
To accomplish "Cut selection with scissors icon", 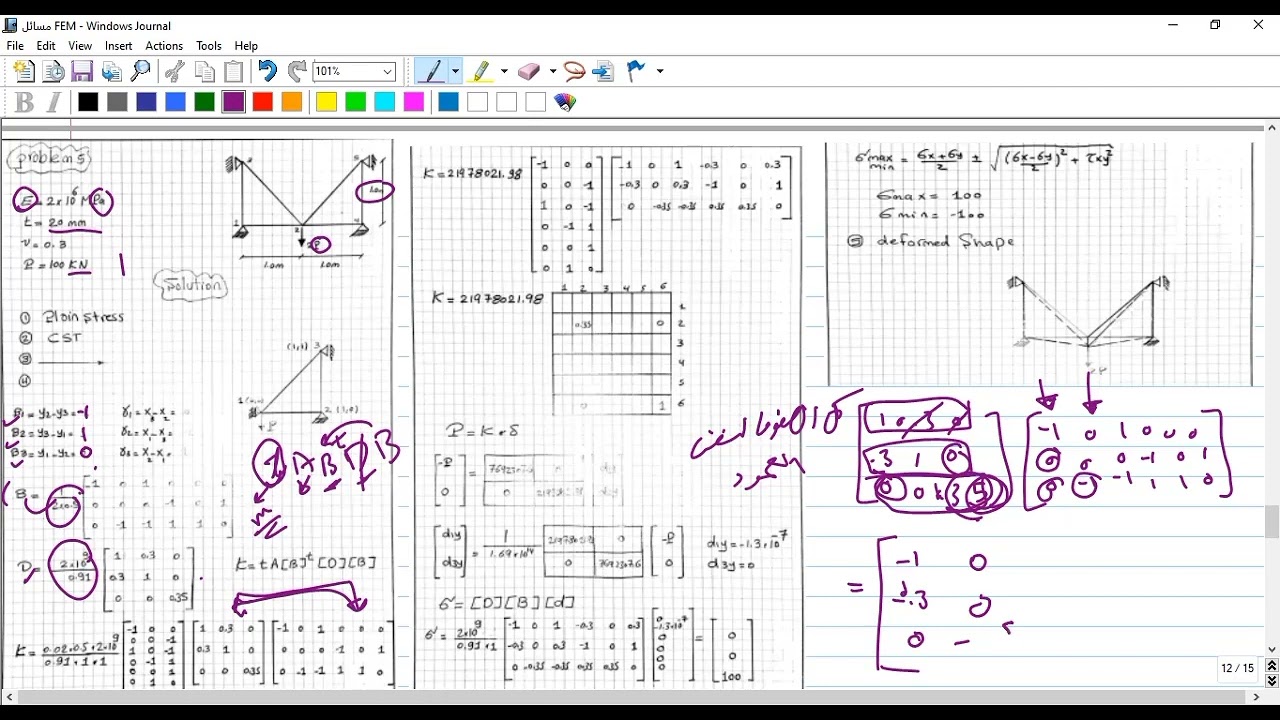I will click(175, 71).
